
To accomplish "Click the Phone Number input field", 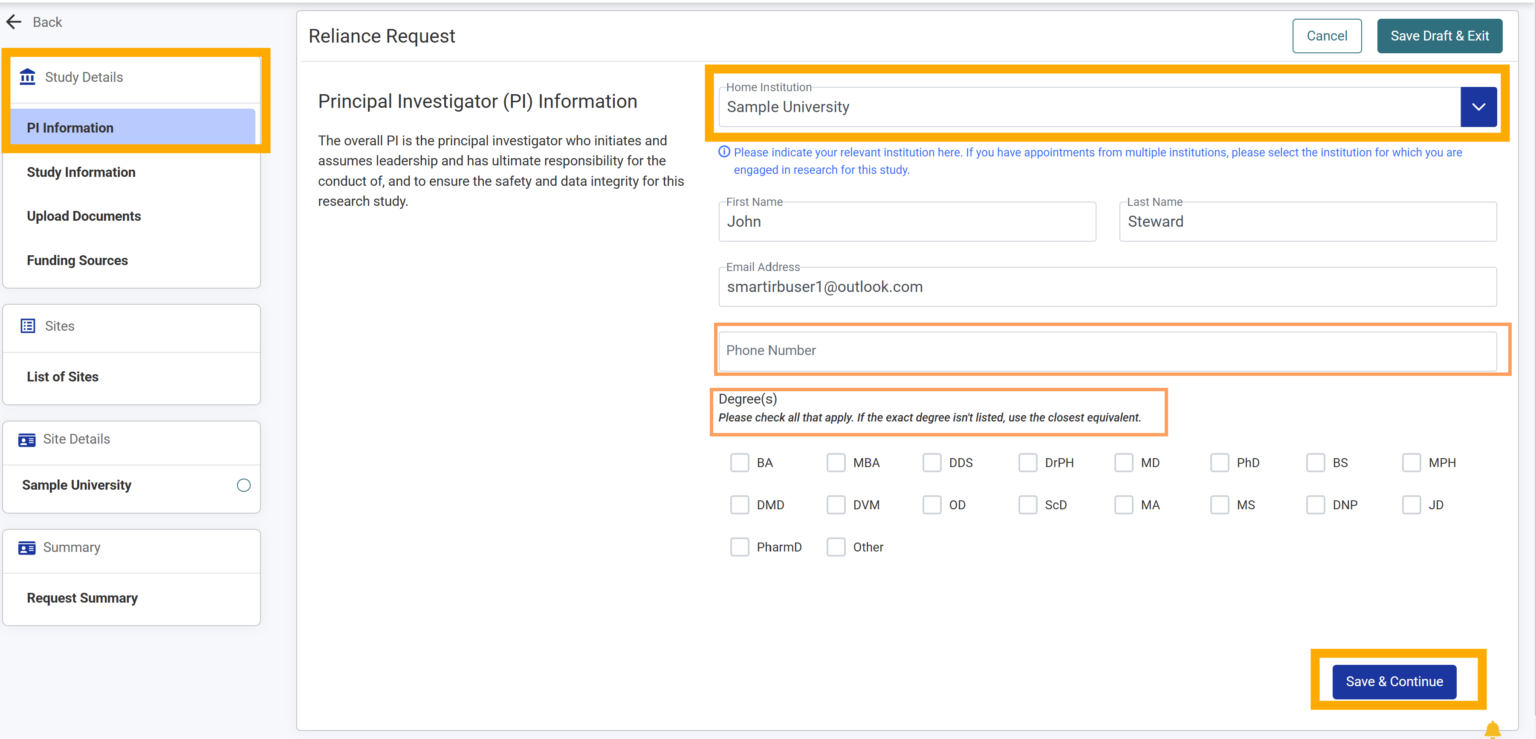I will (x=1110, y=350).
